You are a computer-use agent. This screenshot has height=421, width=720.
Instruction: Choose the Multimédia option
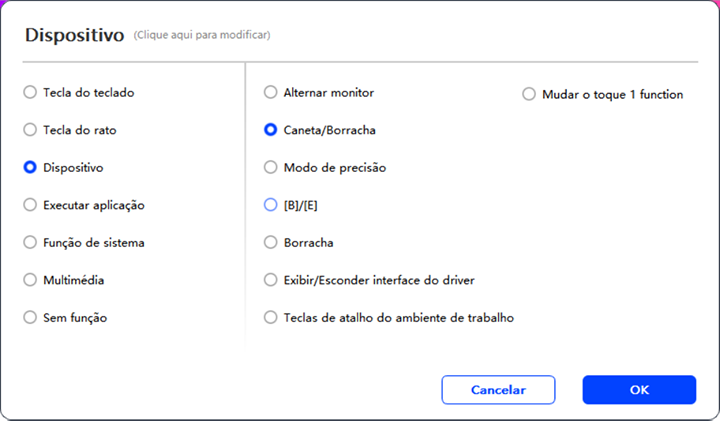pos(30,281)
